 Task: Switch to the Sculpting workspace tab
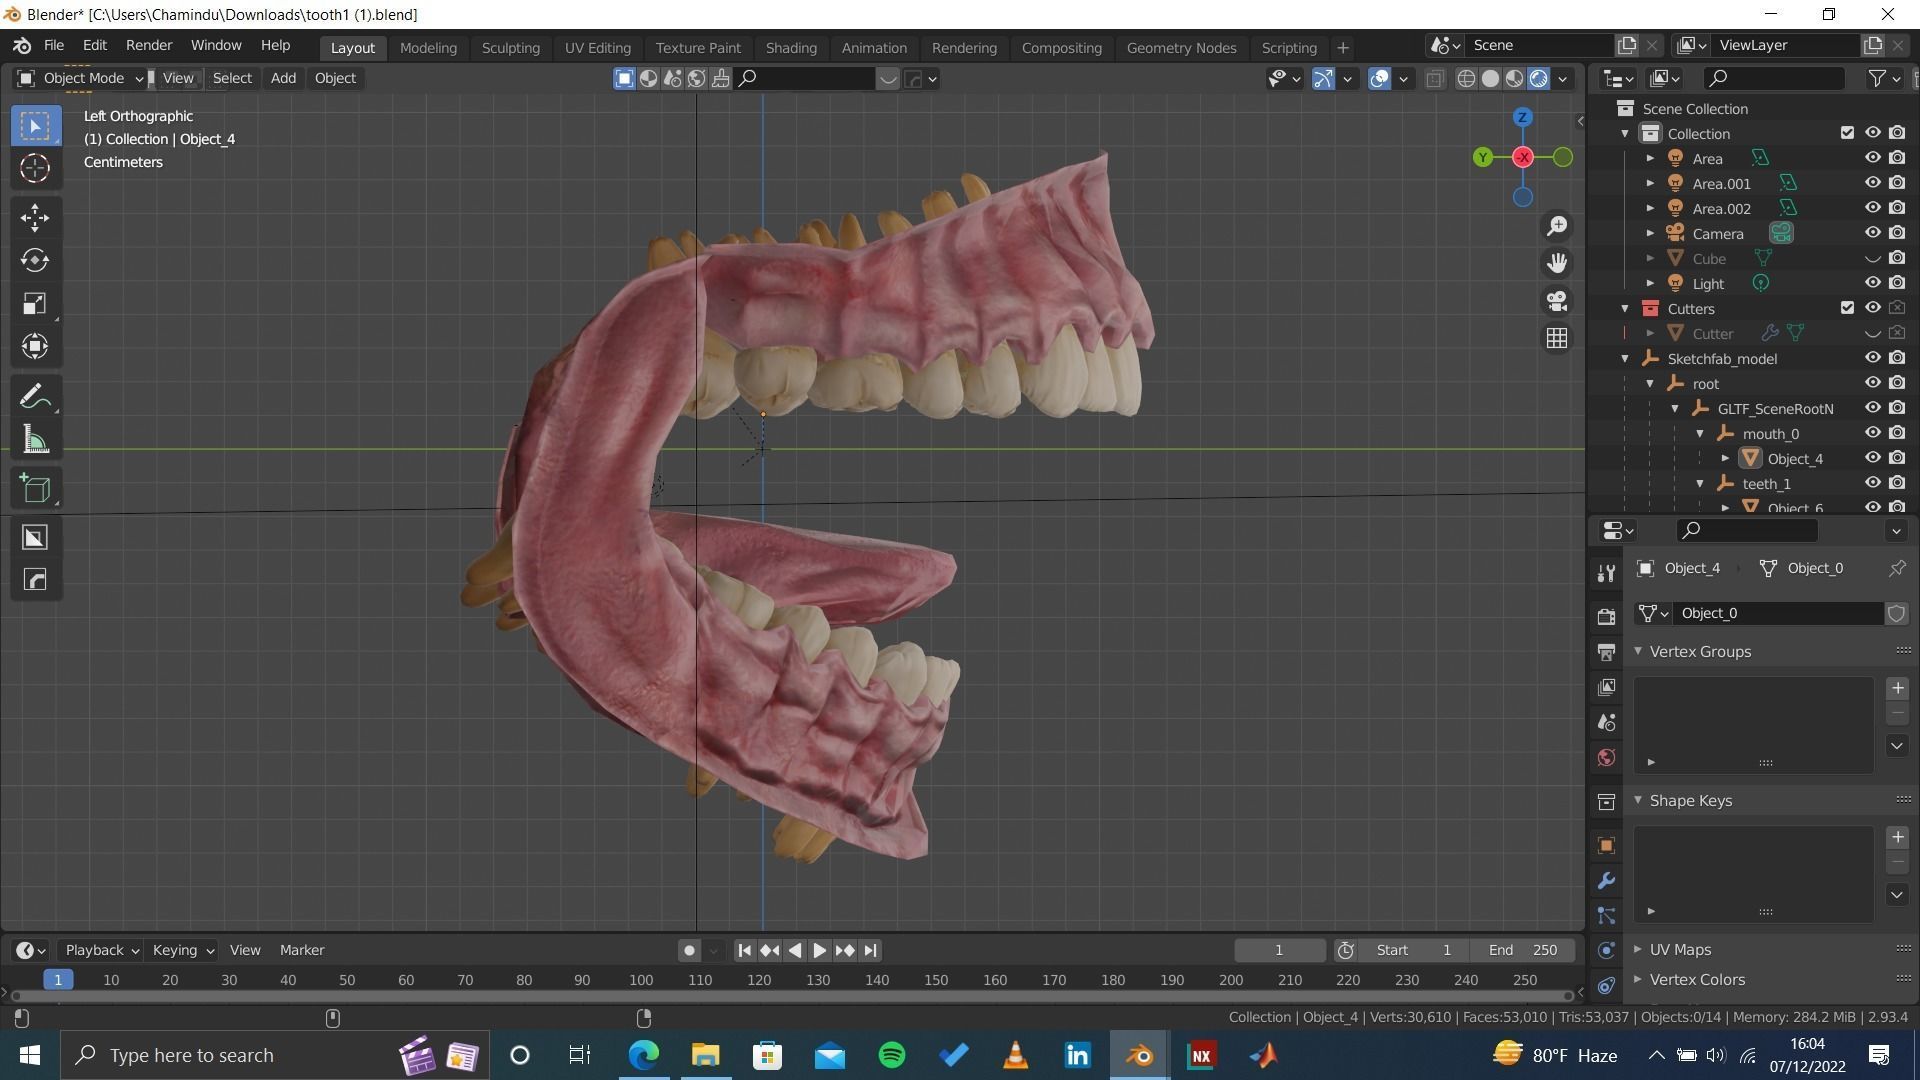click(510, 47)
